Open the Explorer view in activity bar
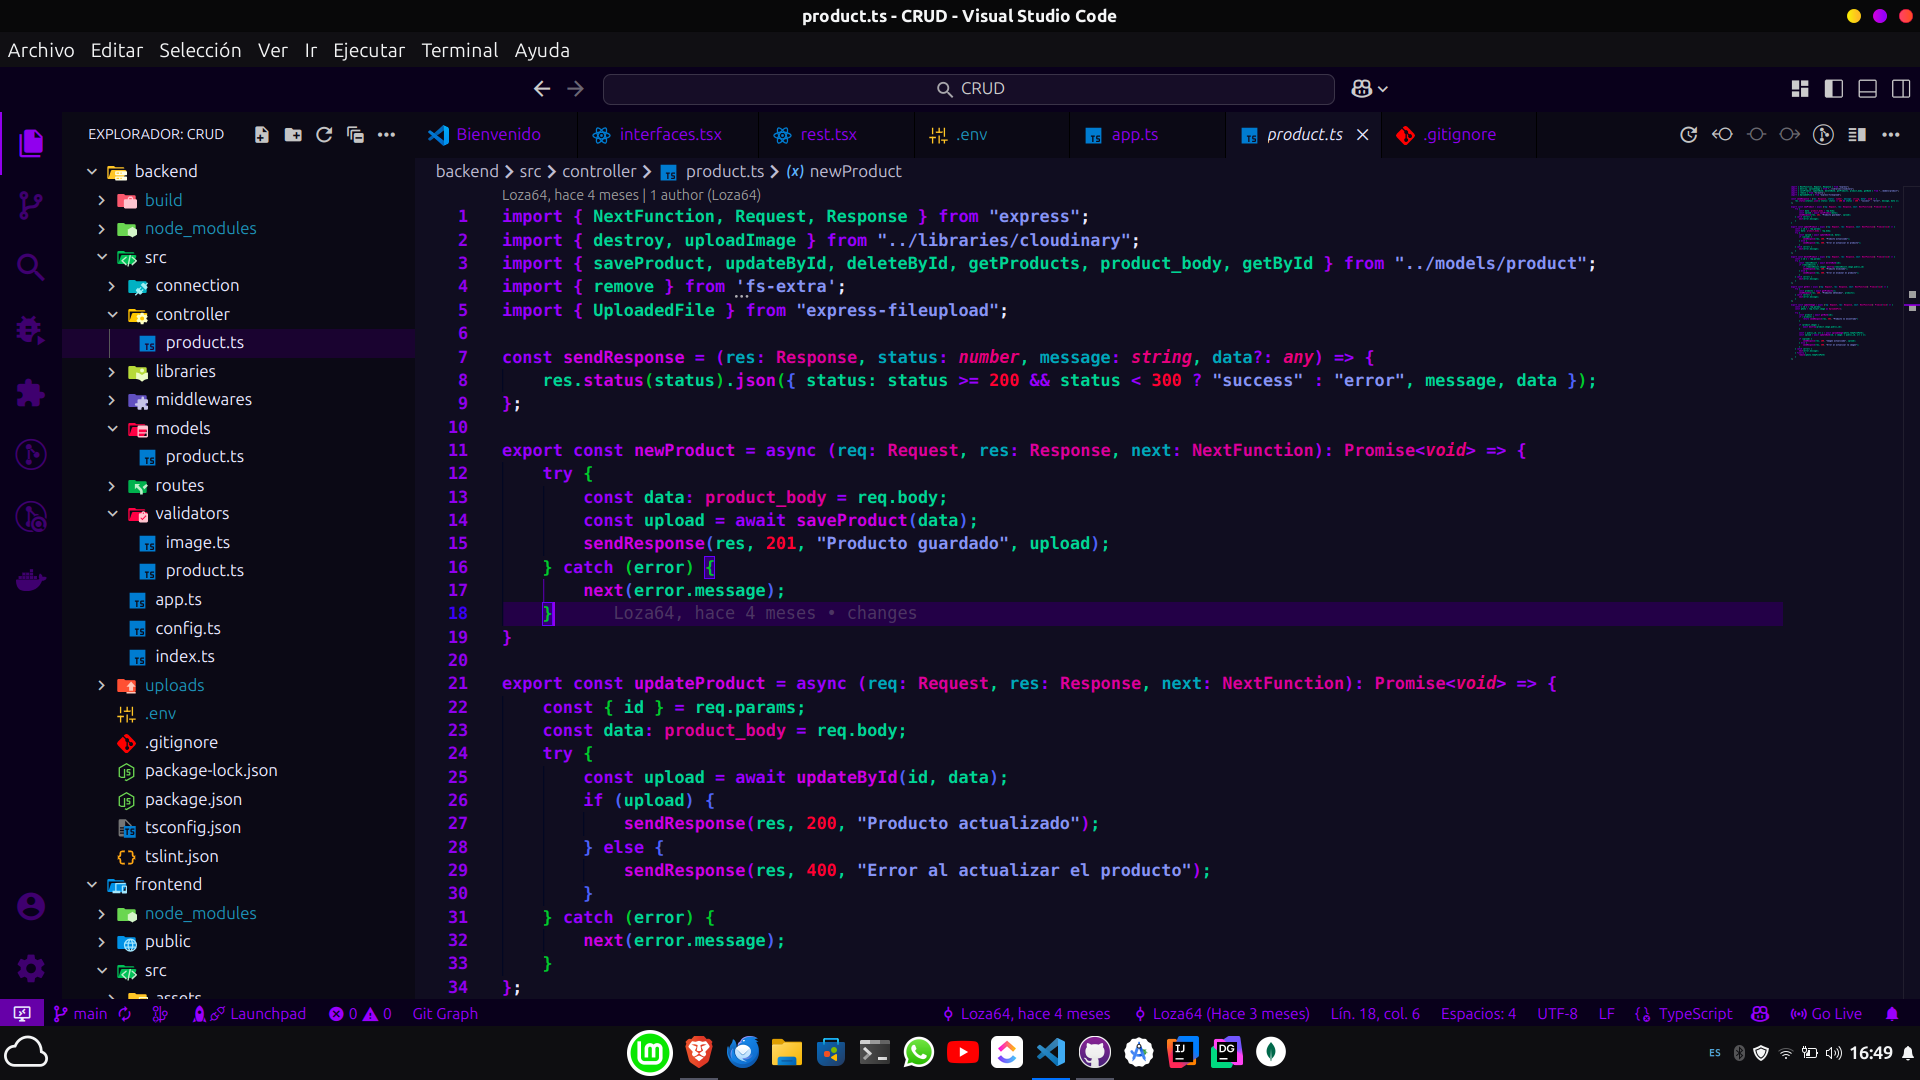This screenshot has height=1080, width=1920. click(31, 143)
